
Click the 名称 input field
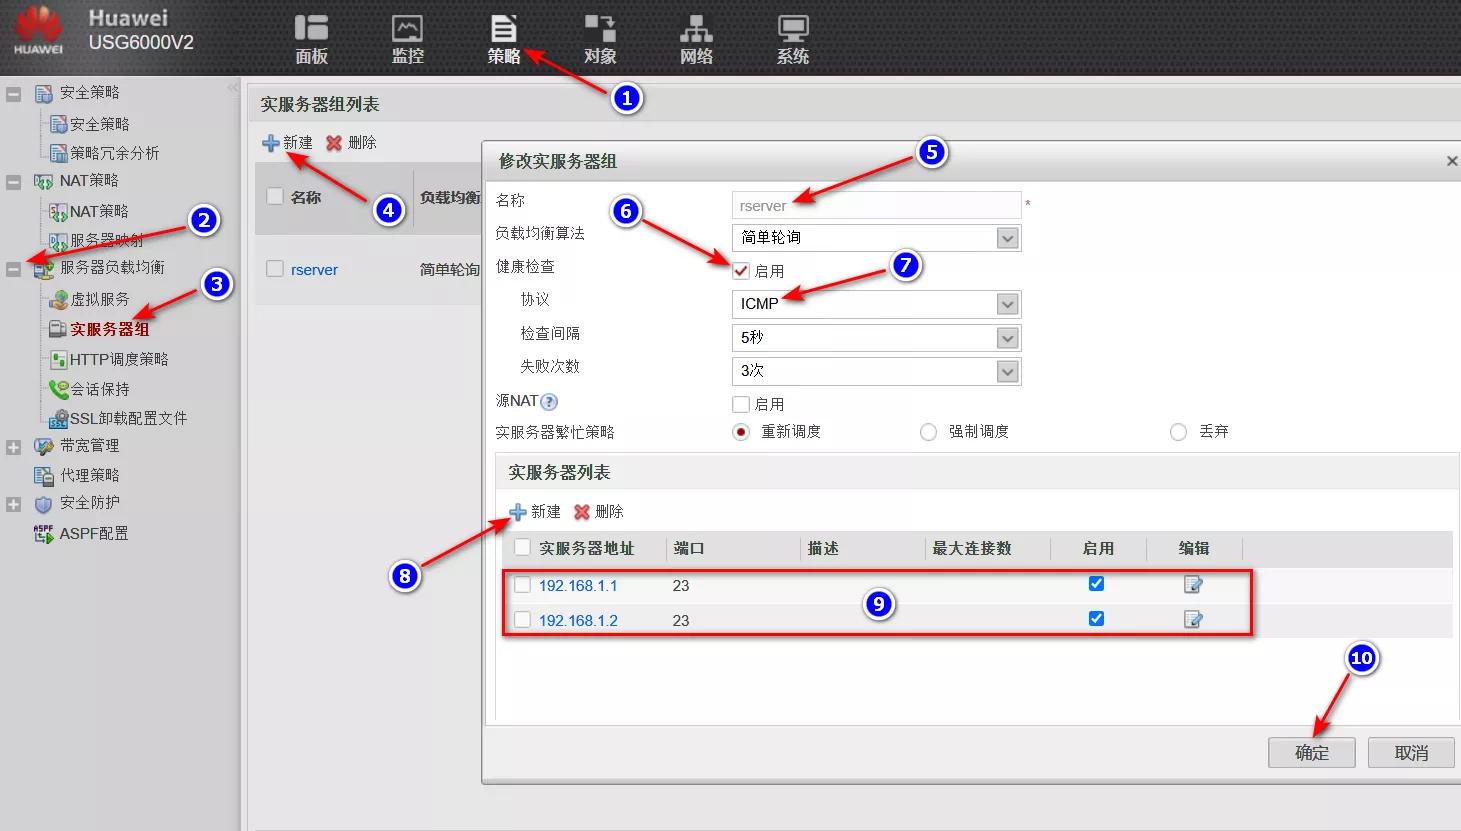tap(875, 206)
